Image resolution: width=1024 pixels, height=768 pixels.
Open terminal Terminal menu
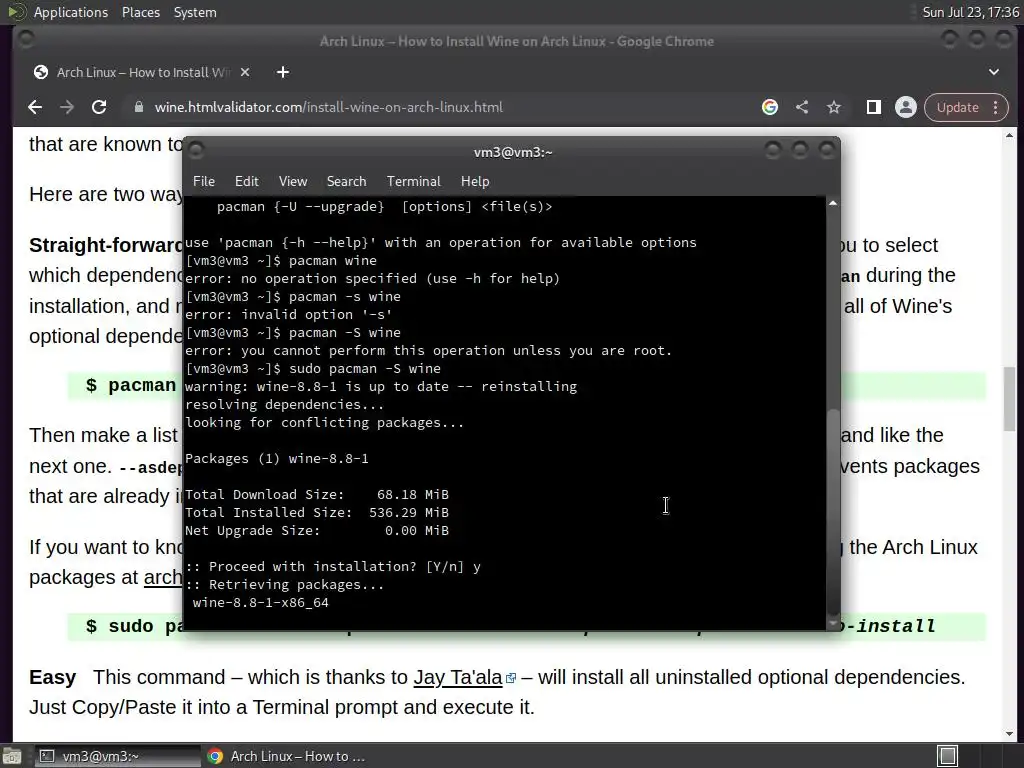(413, 182)
